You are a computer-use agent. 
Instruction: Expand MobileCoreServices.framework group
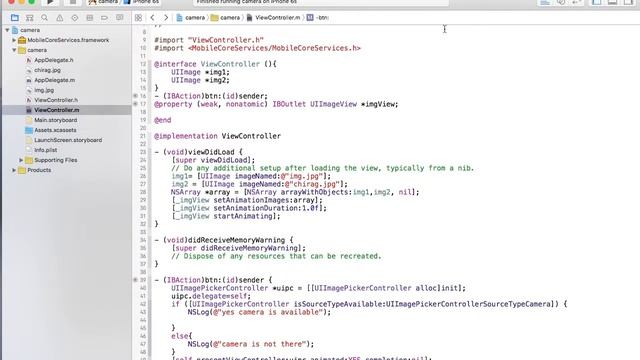coord(14,40)
